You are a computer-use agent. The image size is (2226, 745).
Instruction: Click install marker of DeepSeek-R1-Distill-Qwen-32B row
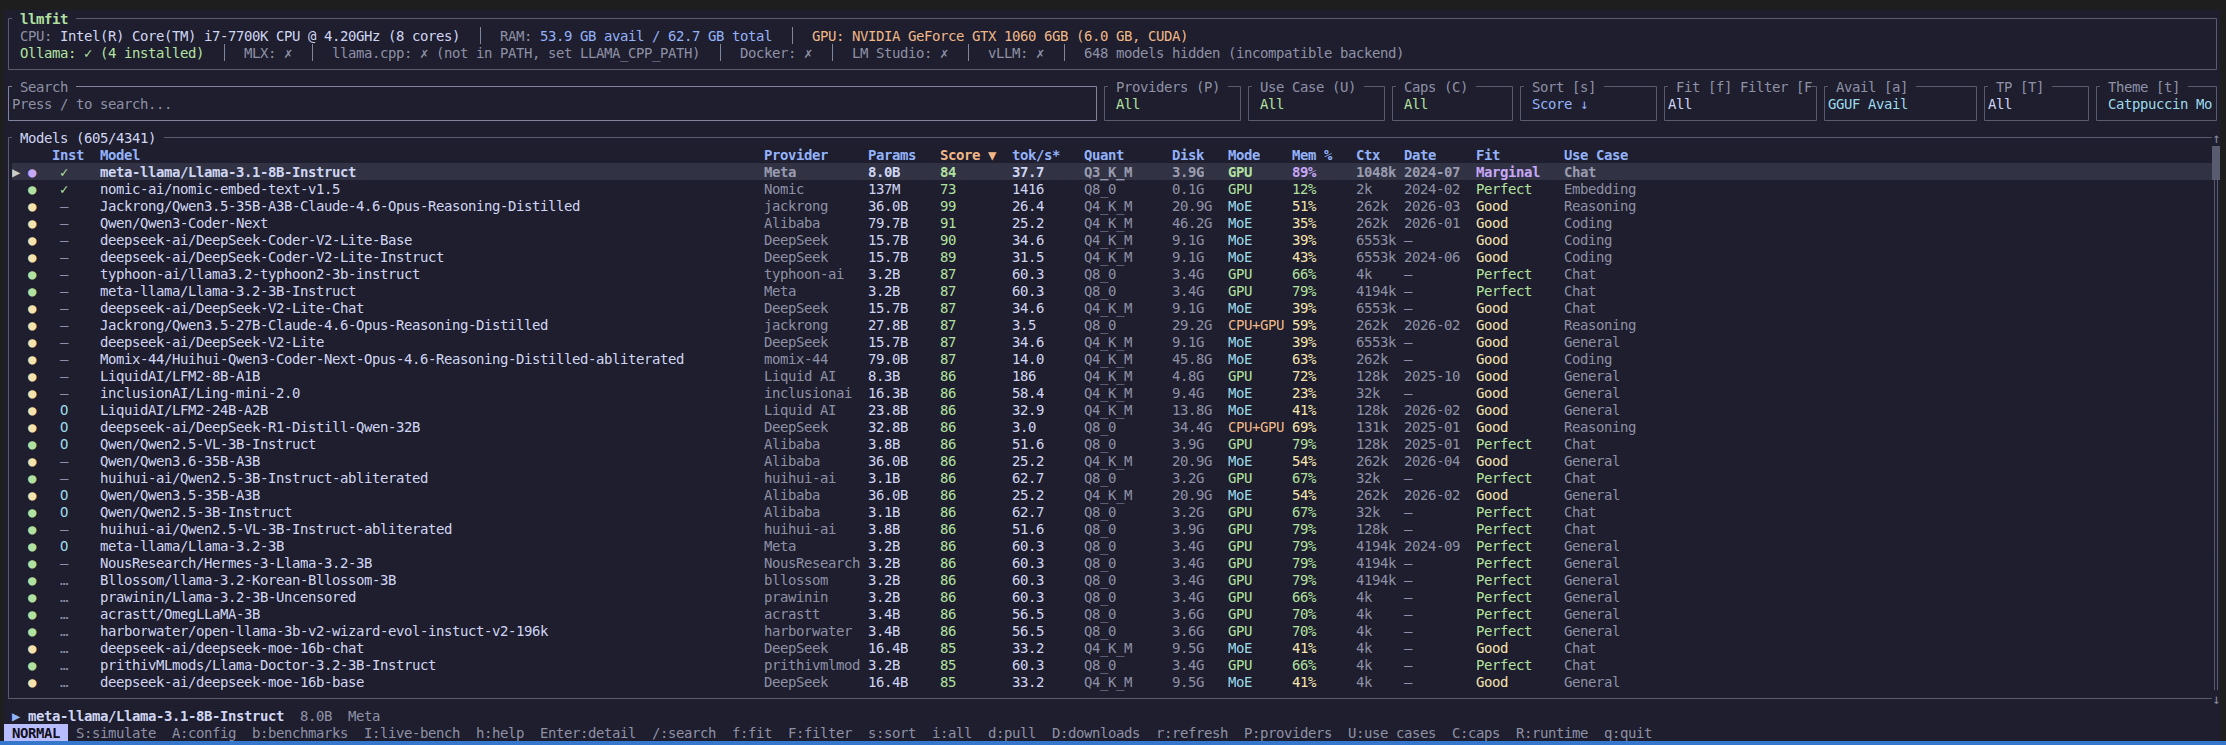click(x=64, y=427)
